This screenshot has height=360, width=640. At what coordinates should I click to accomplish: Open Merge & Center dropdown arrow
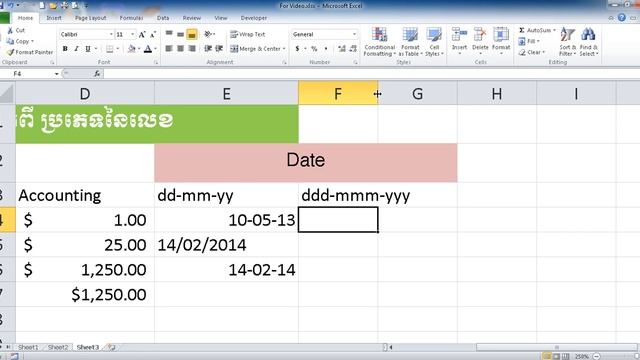point(284,49)
